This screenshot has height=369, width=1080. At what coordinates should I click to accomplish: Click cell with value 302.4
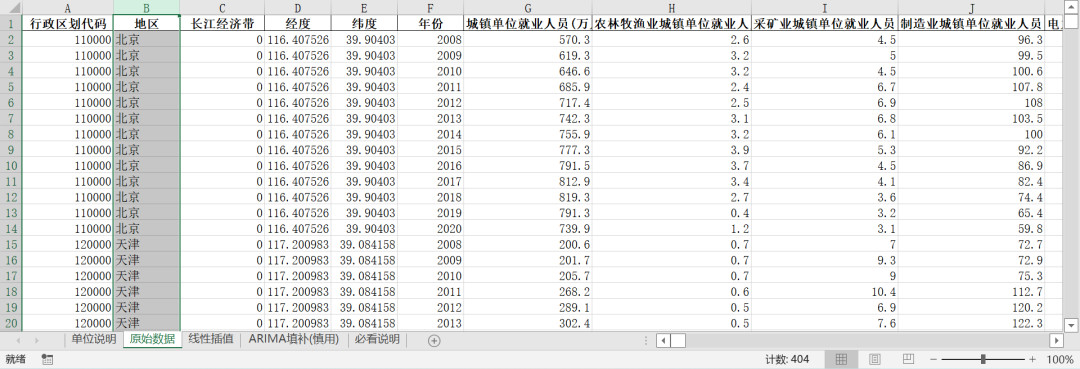(x=528, y=323)
